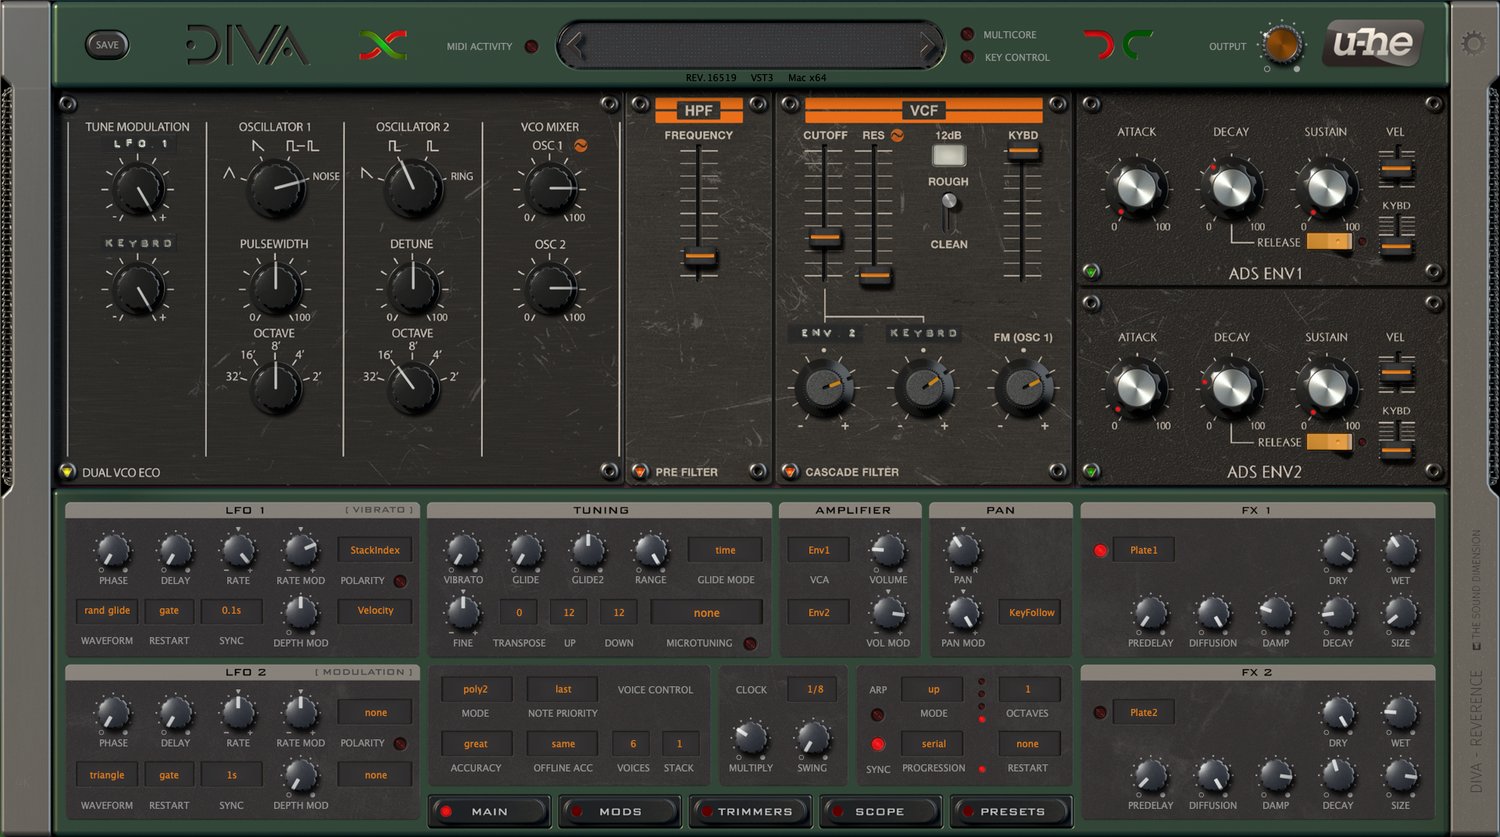Open the NOTE PRIORITY dropdown showing last
This screenshot has height=837, width=1500.
(563, 689)
